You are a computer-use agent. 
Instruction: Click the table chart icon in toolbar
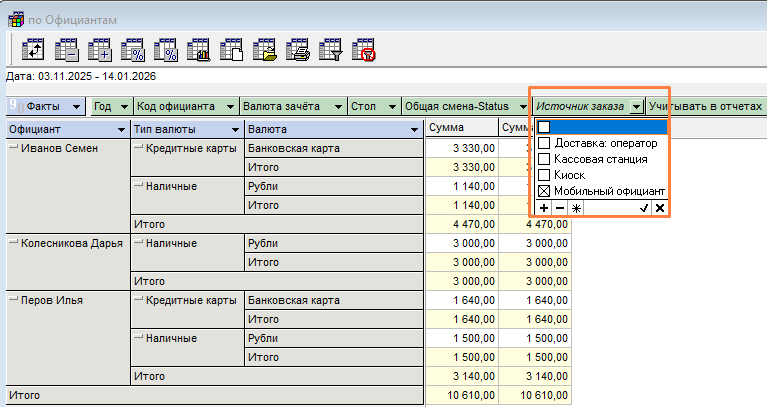[x=200, y=48]
